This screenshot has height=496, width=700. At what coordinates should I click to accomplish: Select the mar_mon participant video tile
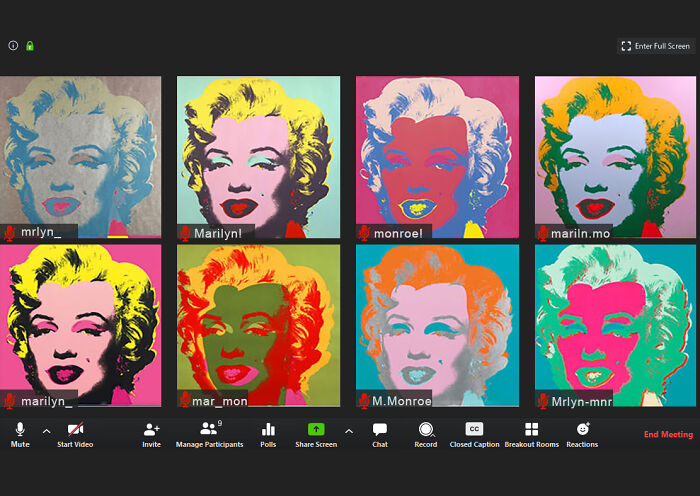(x=258, y=325)
